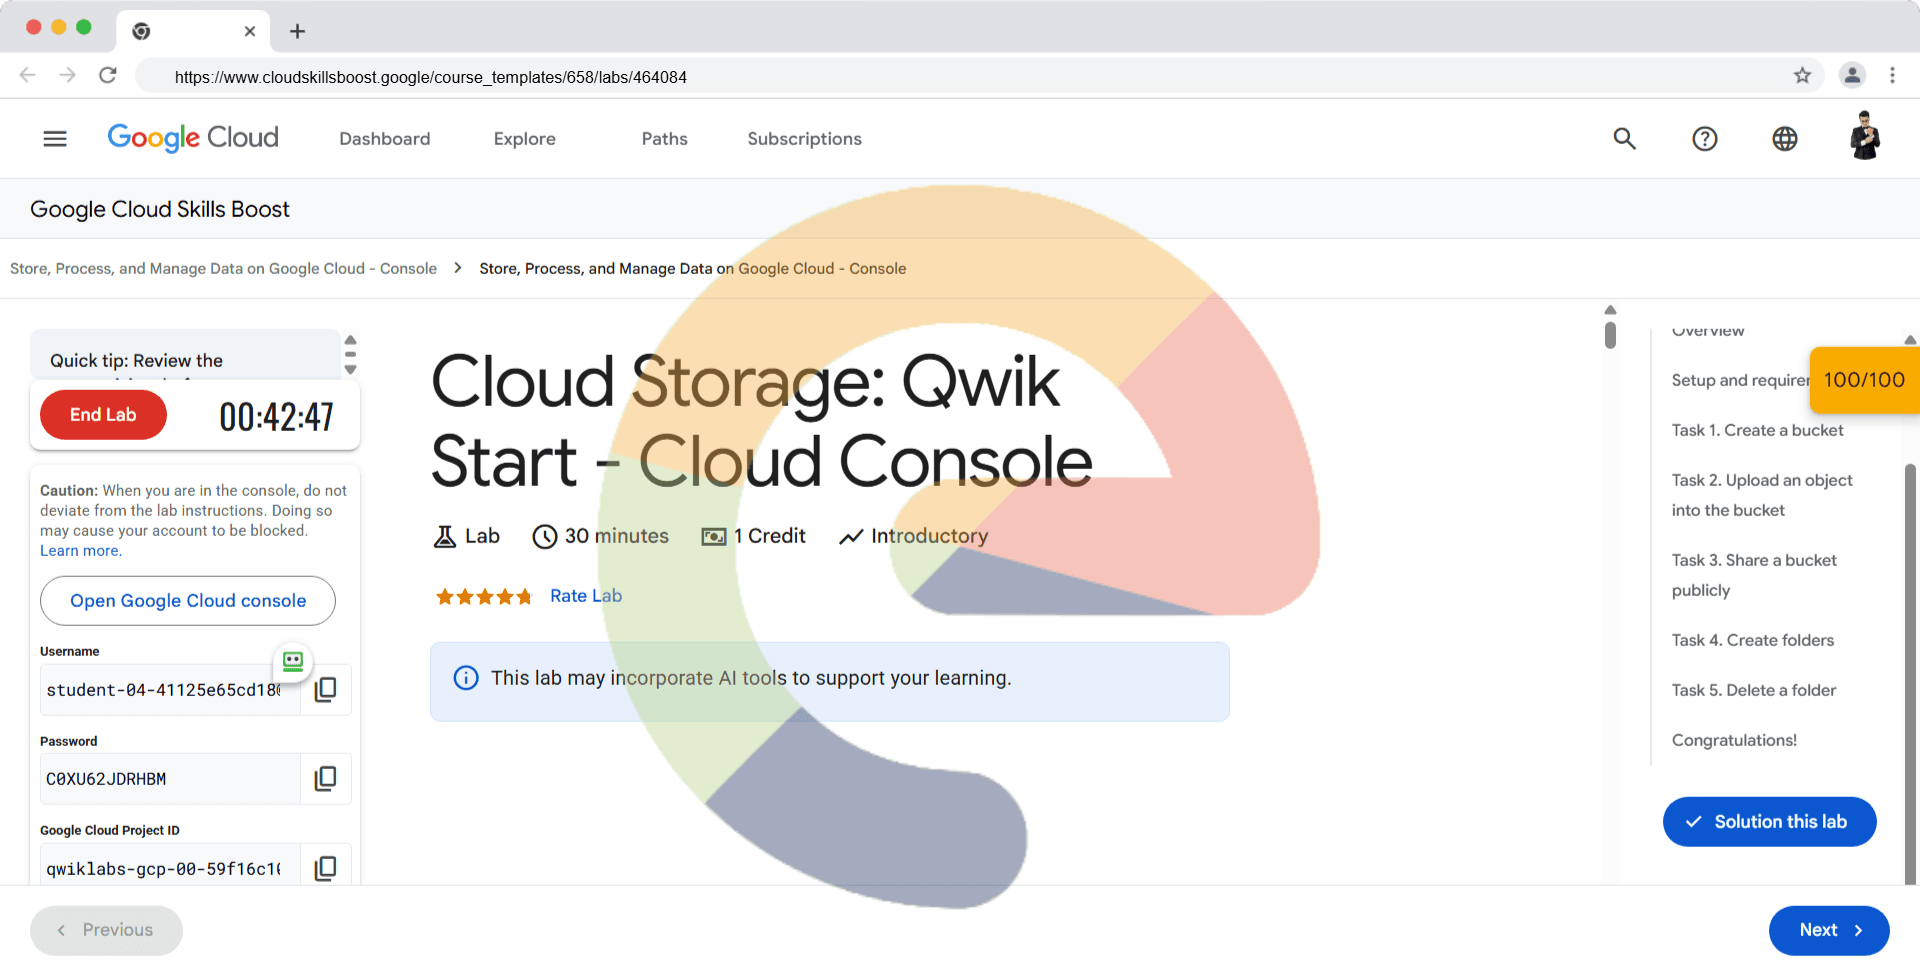Go to the Dashboard menu item
The width and height of the screenshot is (1920, 975).
pos(384,139)
